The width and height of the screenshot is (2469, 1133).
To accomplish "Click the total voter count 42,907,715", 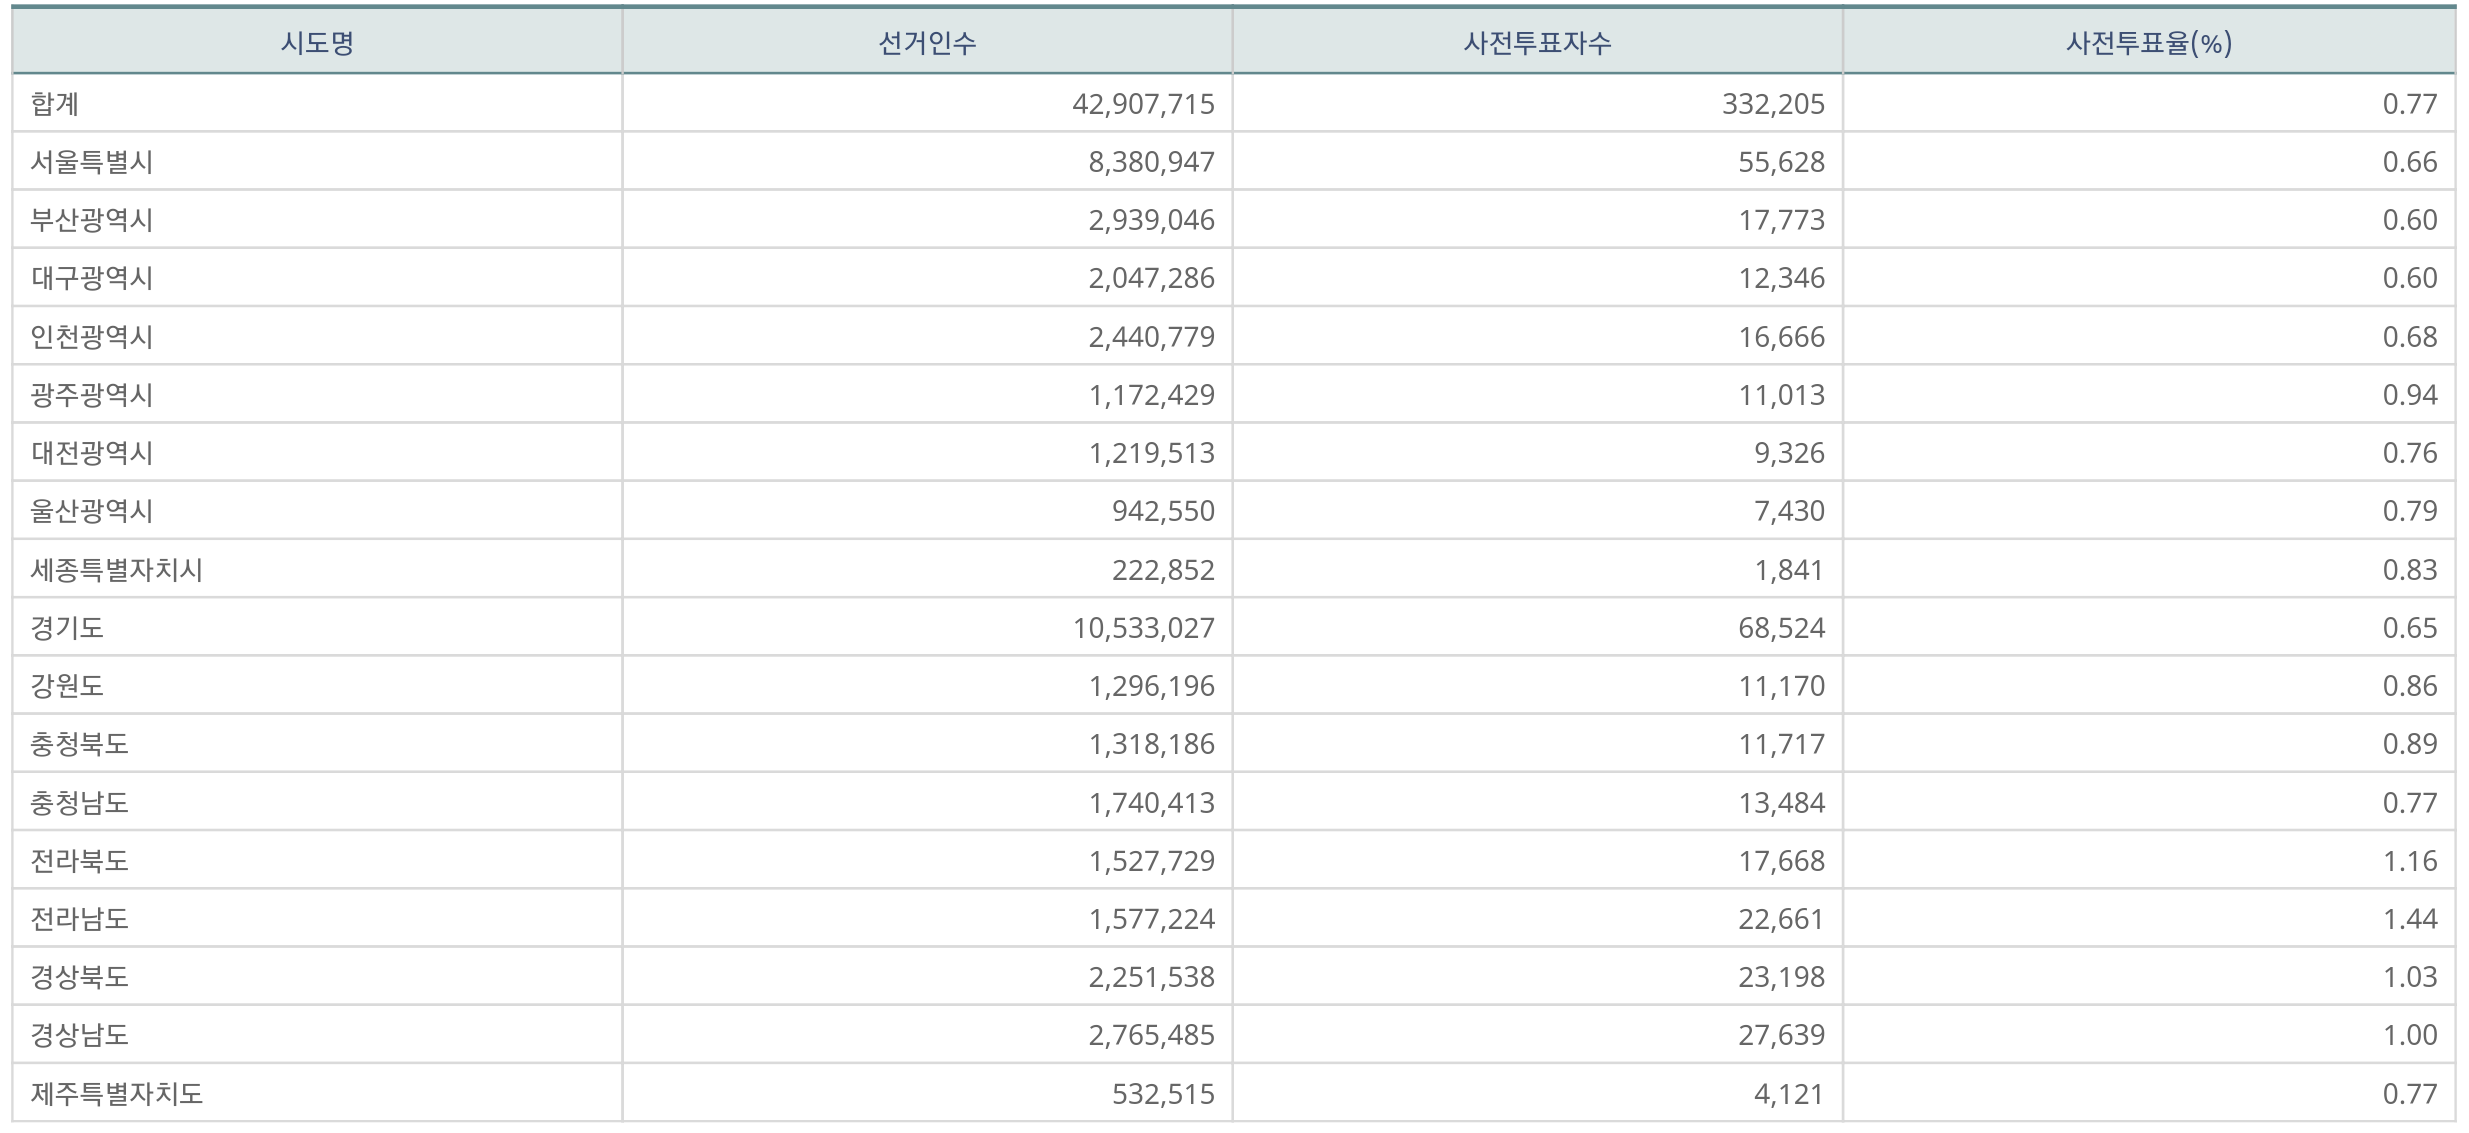I will [x=1143, y=104].
